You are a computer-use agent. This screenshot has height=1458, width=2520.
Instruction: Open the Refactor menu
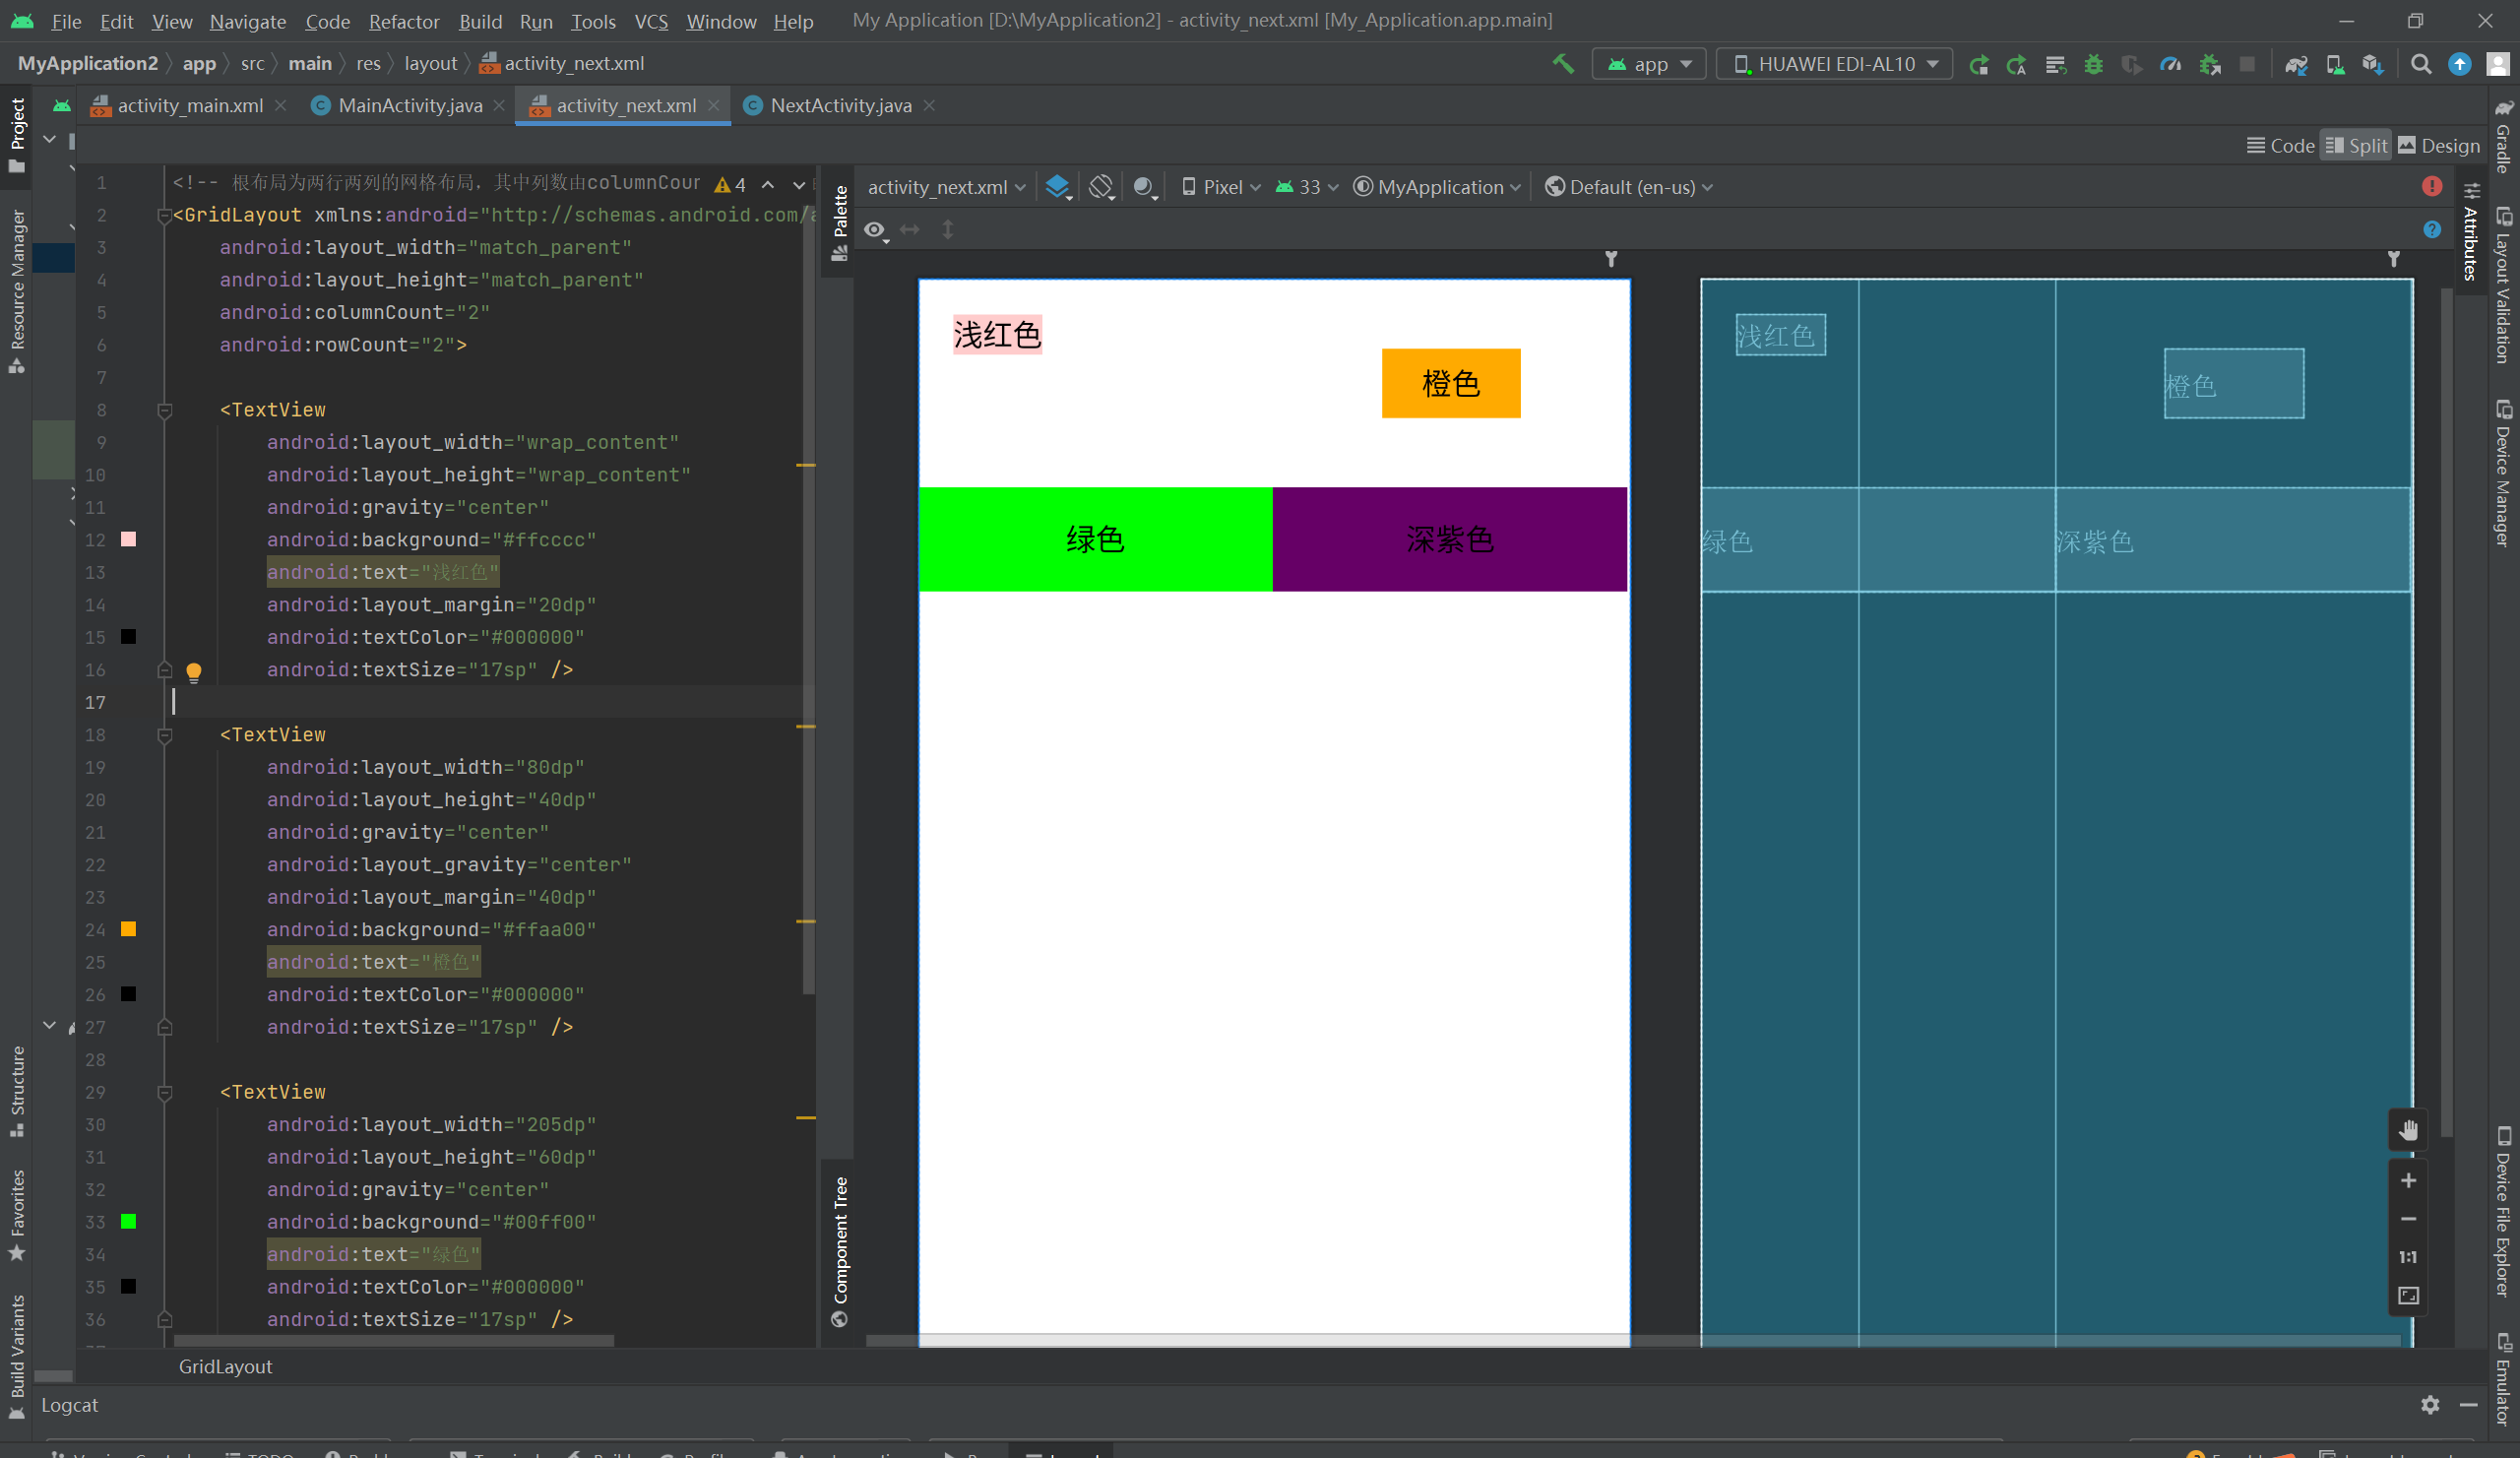[403, 21]
